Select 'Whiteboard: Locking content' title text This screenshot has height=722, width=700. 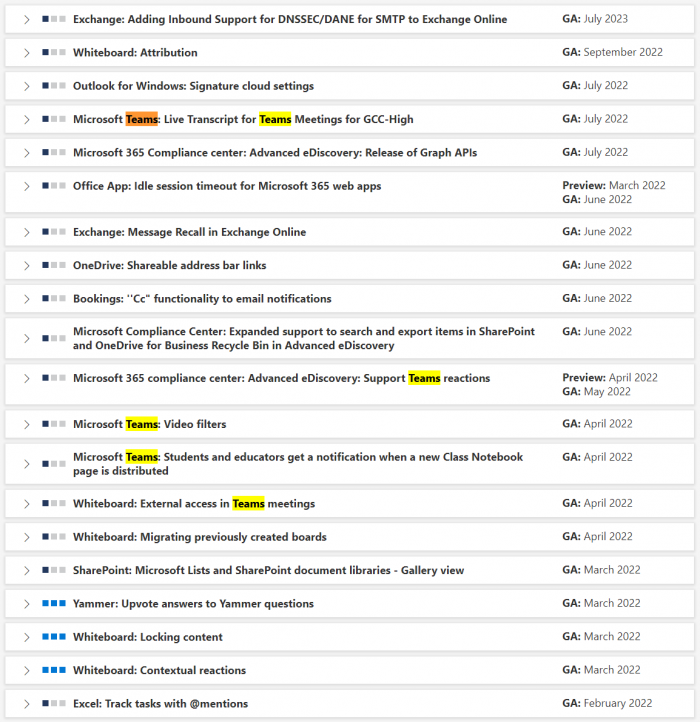[x=148, y=637]
